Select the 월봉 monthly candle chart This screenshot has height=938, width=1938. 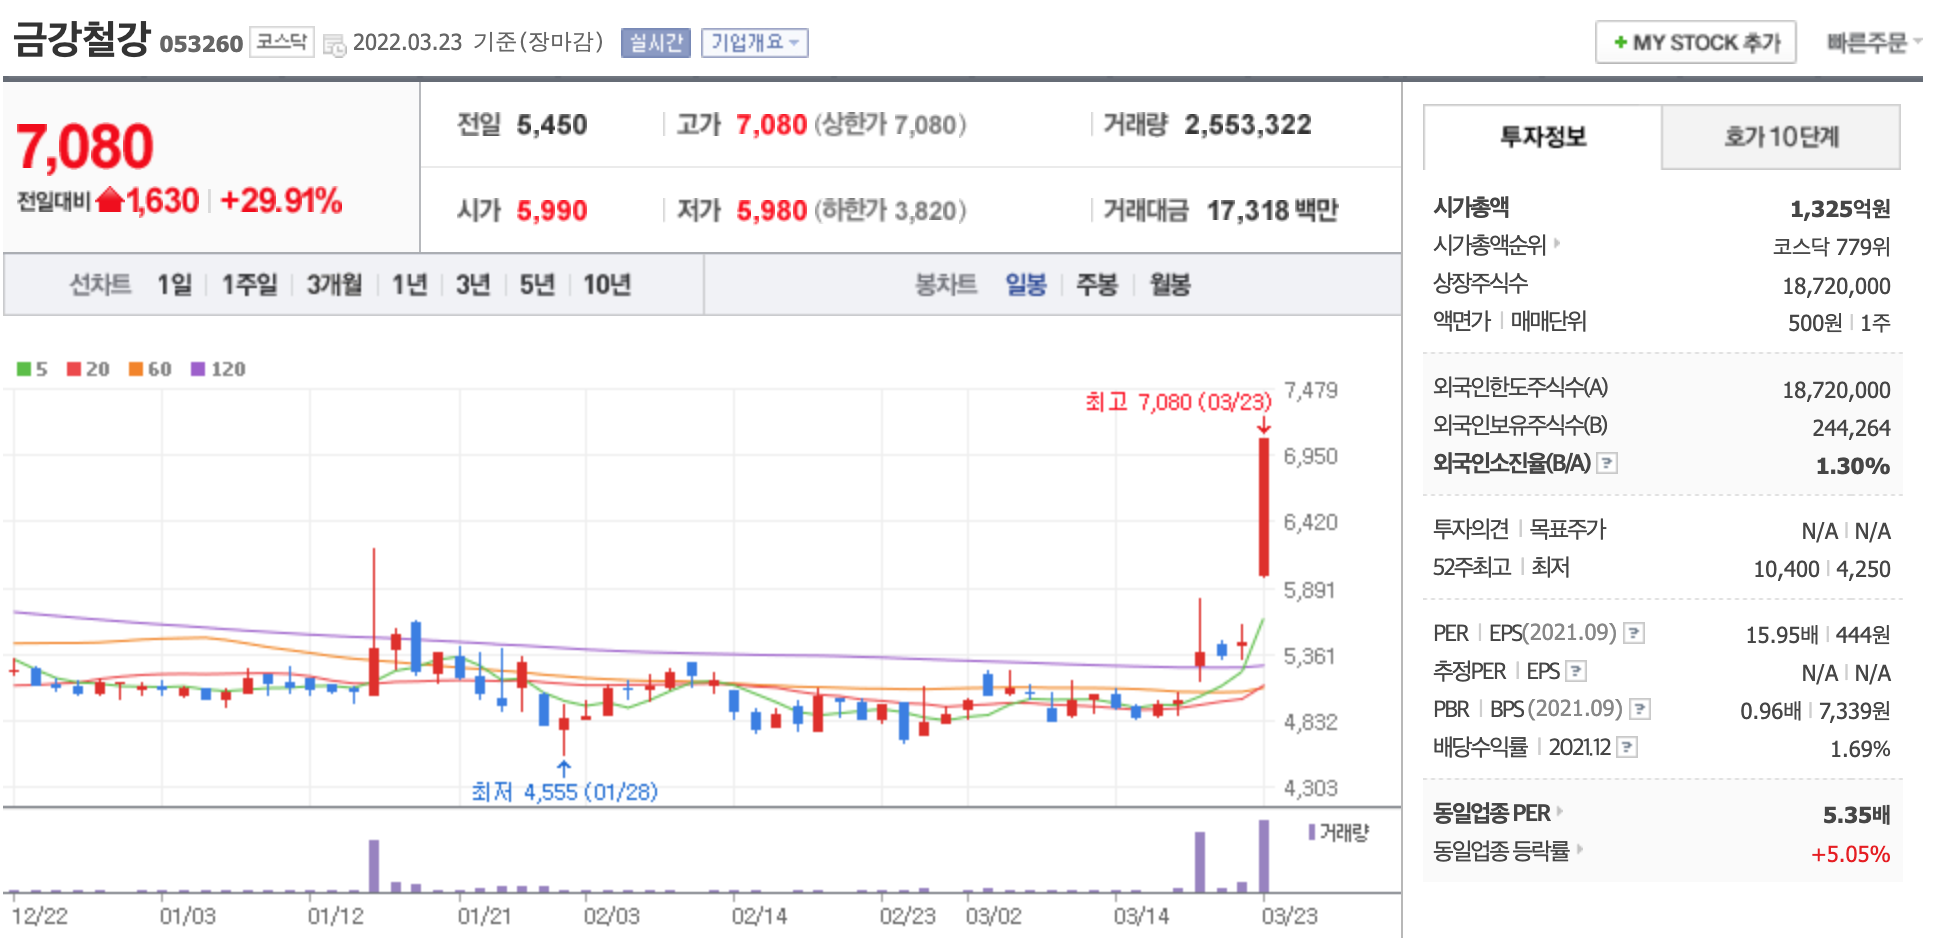coord(1170,285)
